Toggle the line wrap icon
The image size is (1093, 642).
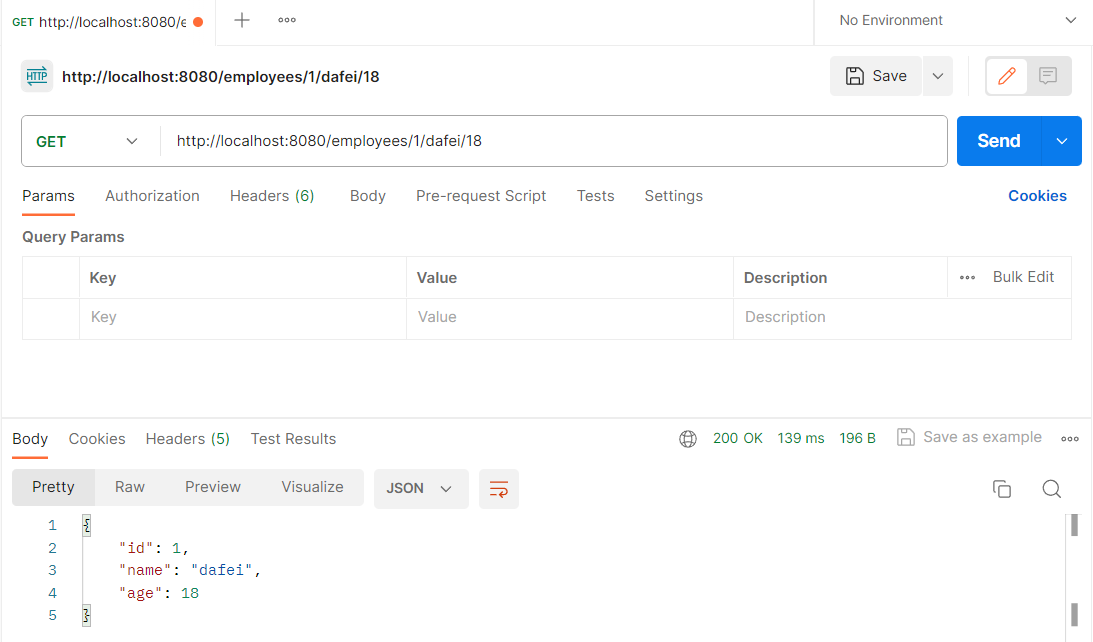tap(498, 489)
